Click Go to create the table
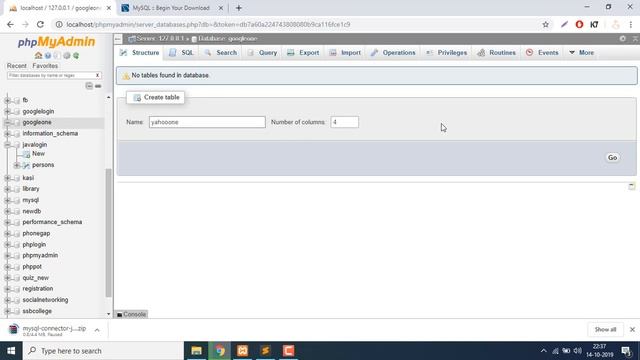This screenshot has width=640, height=360. coord(612,158)
